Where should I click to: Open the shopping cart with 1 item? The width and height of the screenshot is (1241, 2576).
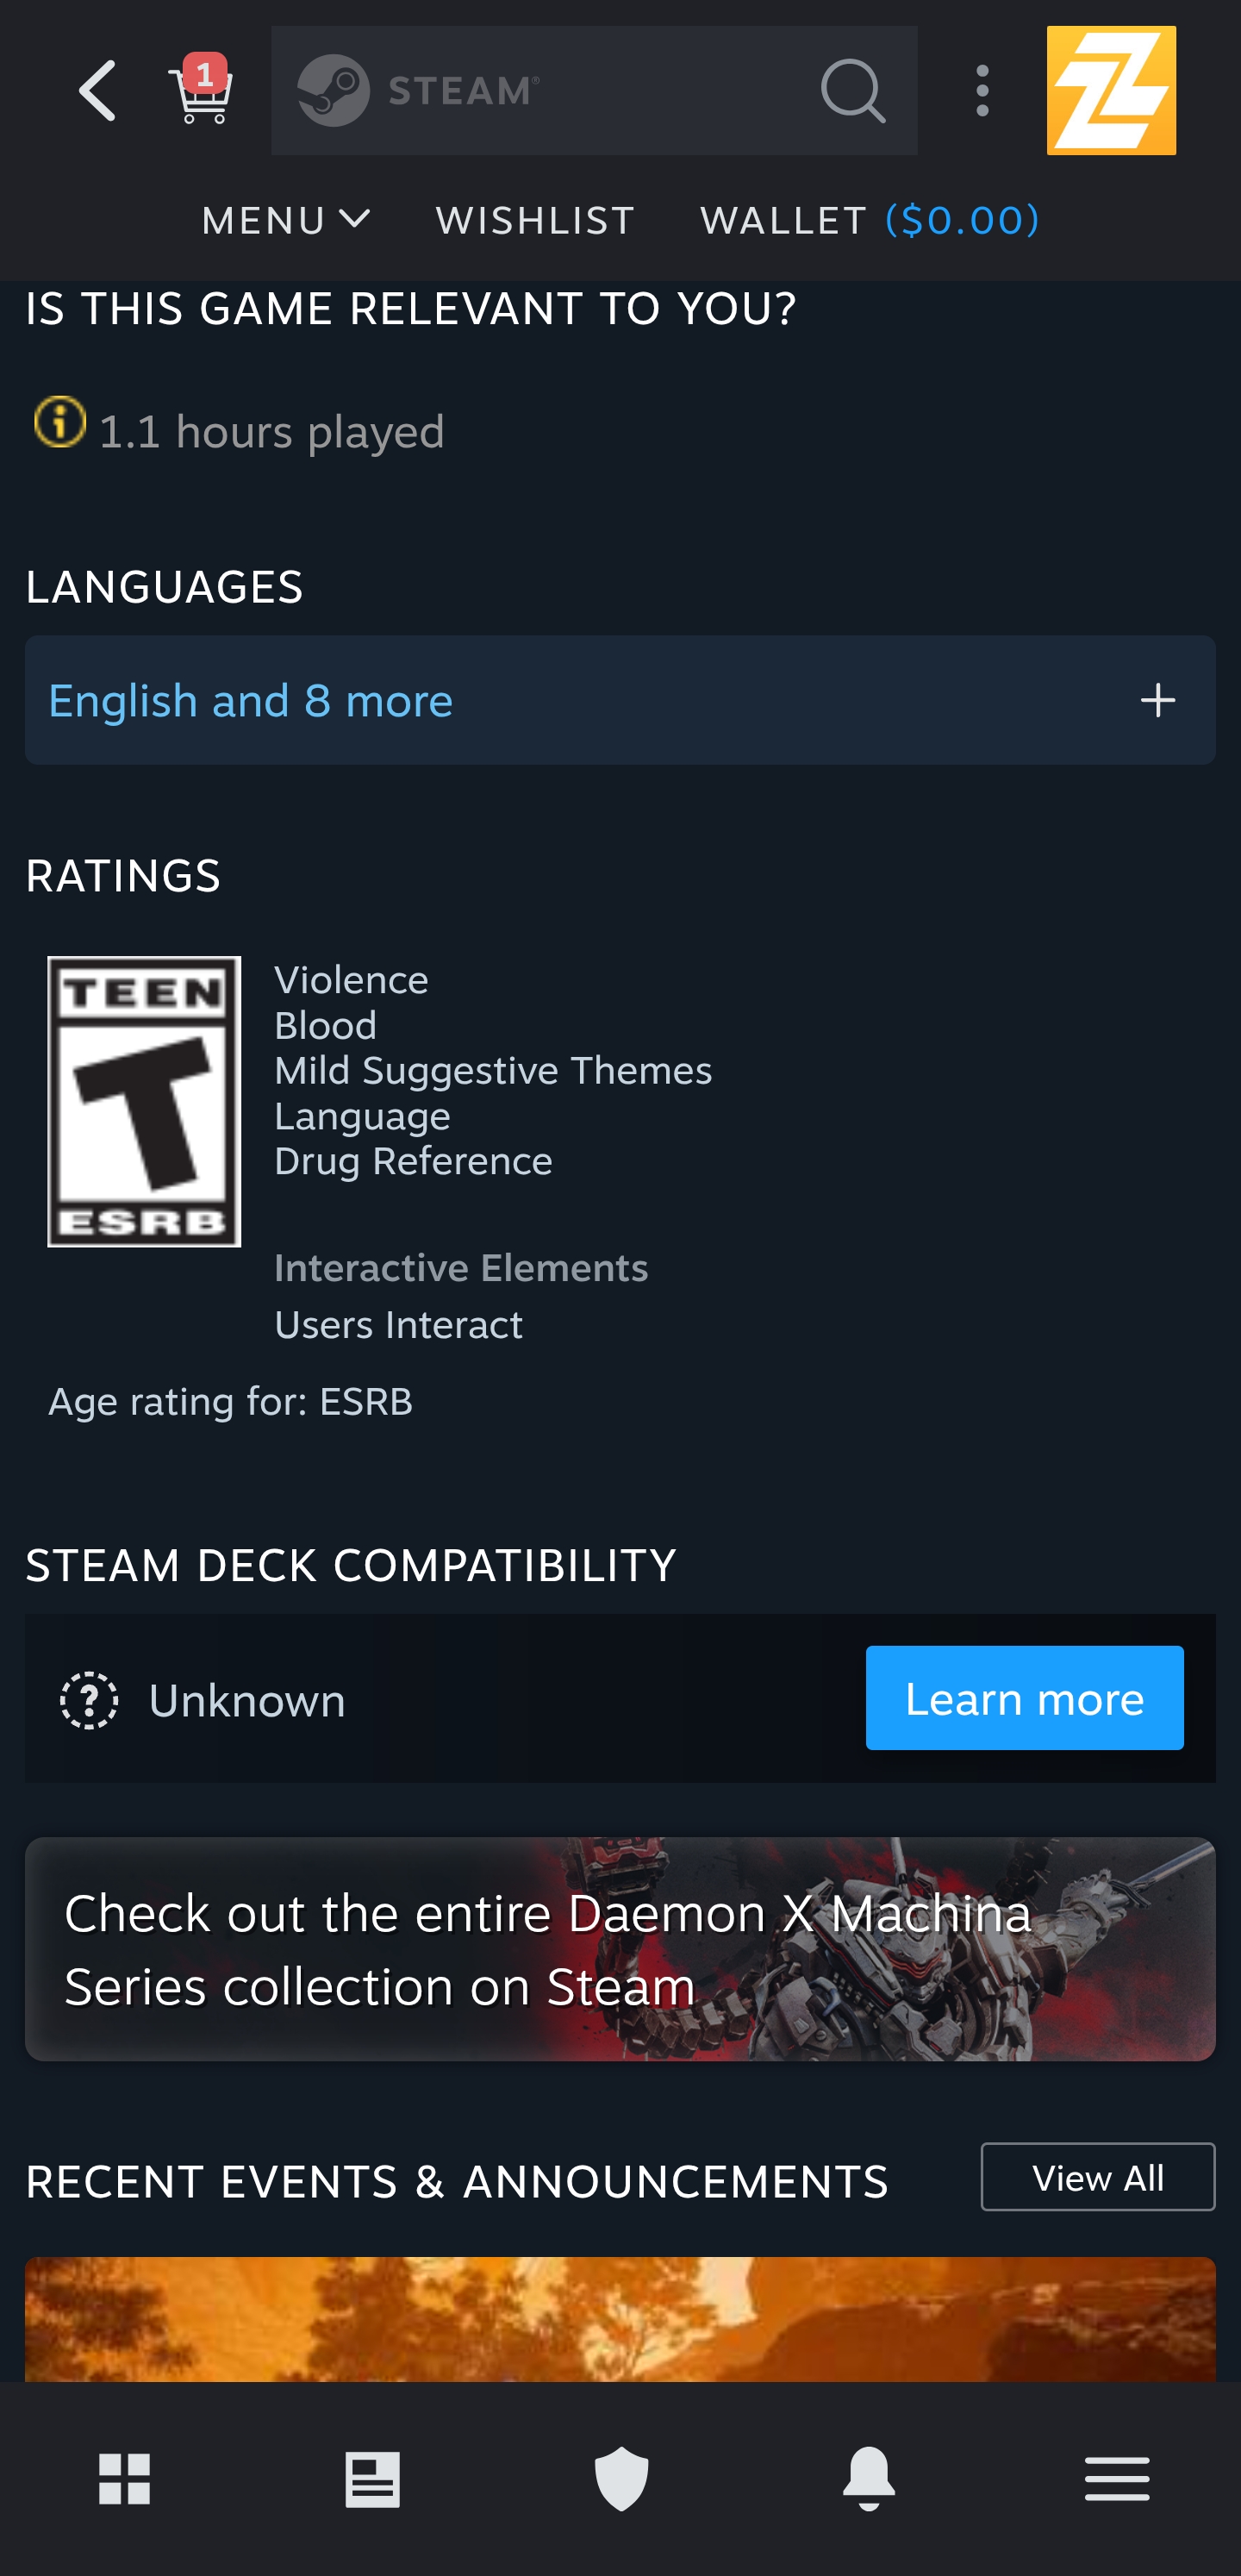click(201, 92)
